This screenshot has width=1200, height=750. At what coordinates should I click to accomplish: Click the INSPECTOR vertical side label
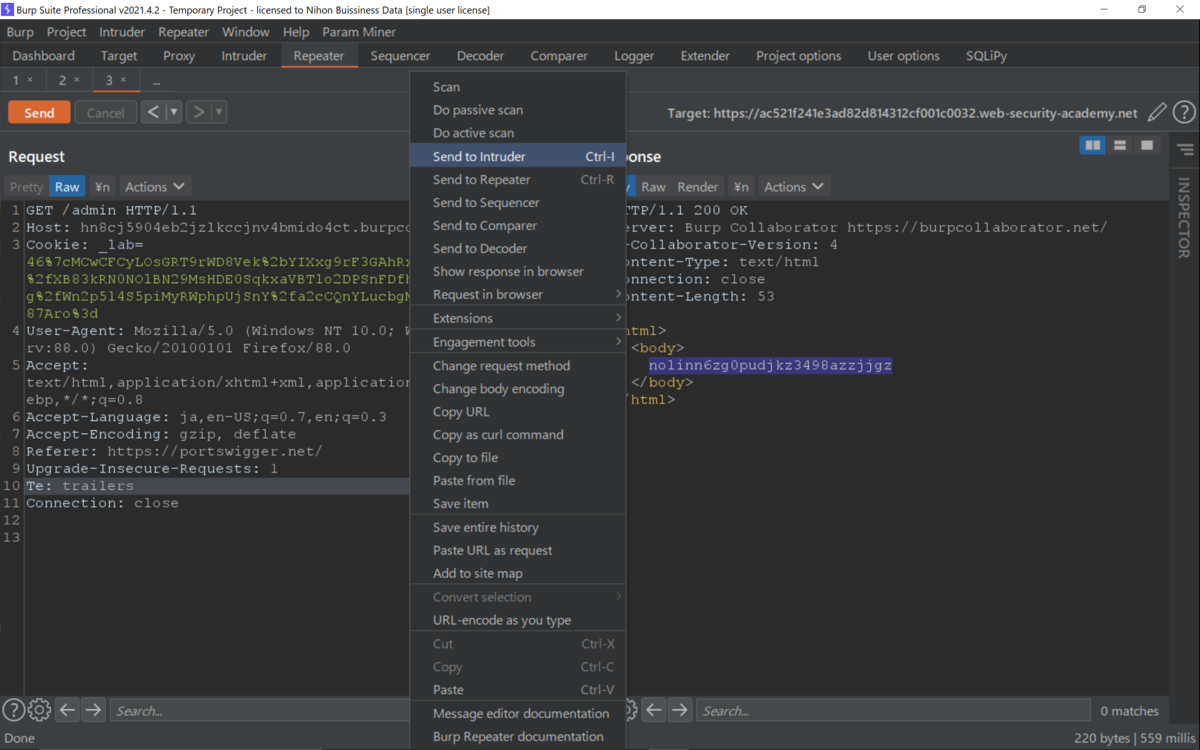(x=1184, y=217)
